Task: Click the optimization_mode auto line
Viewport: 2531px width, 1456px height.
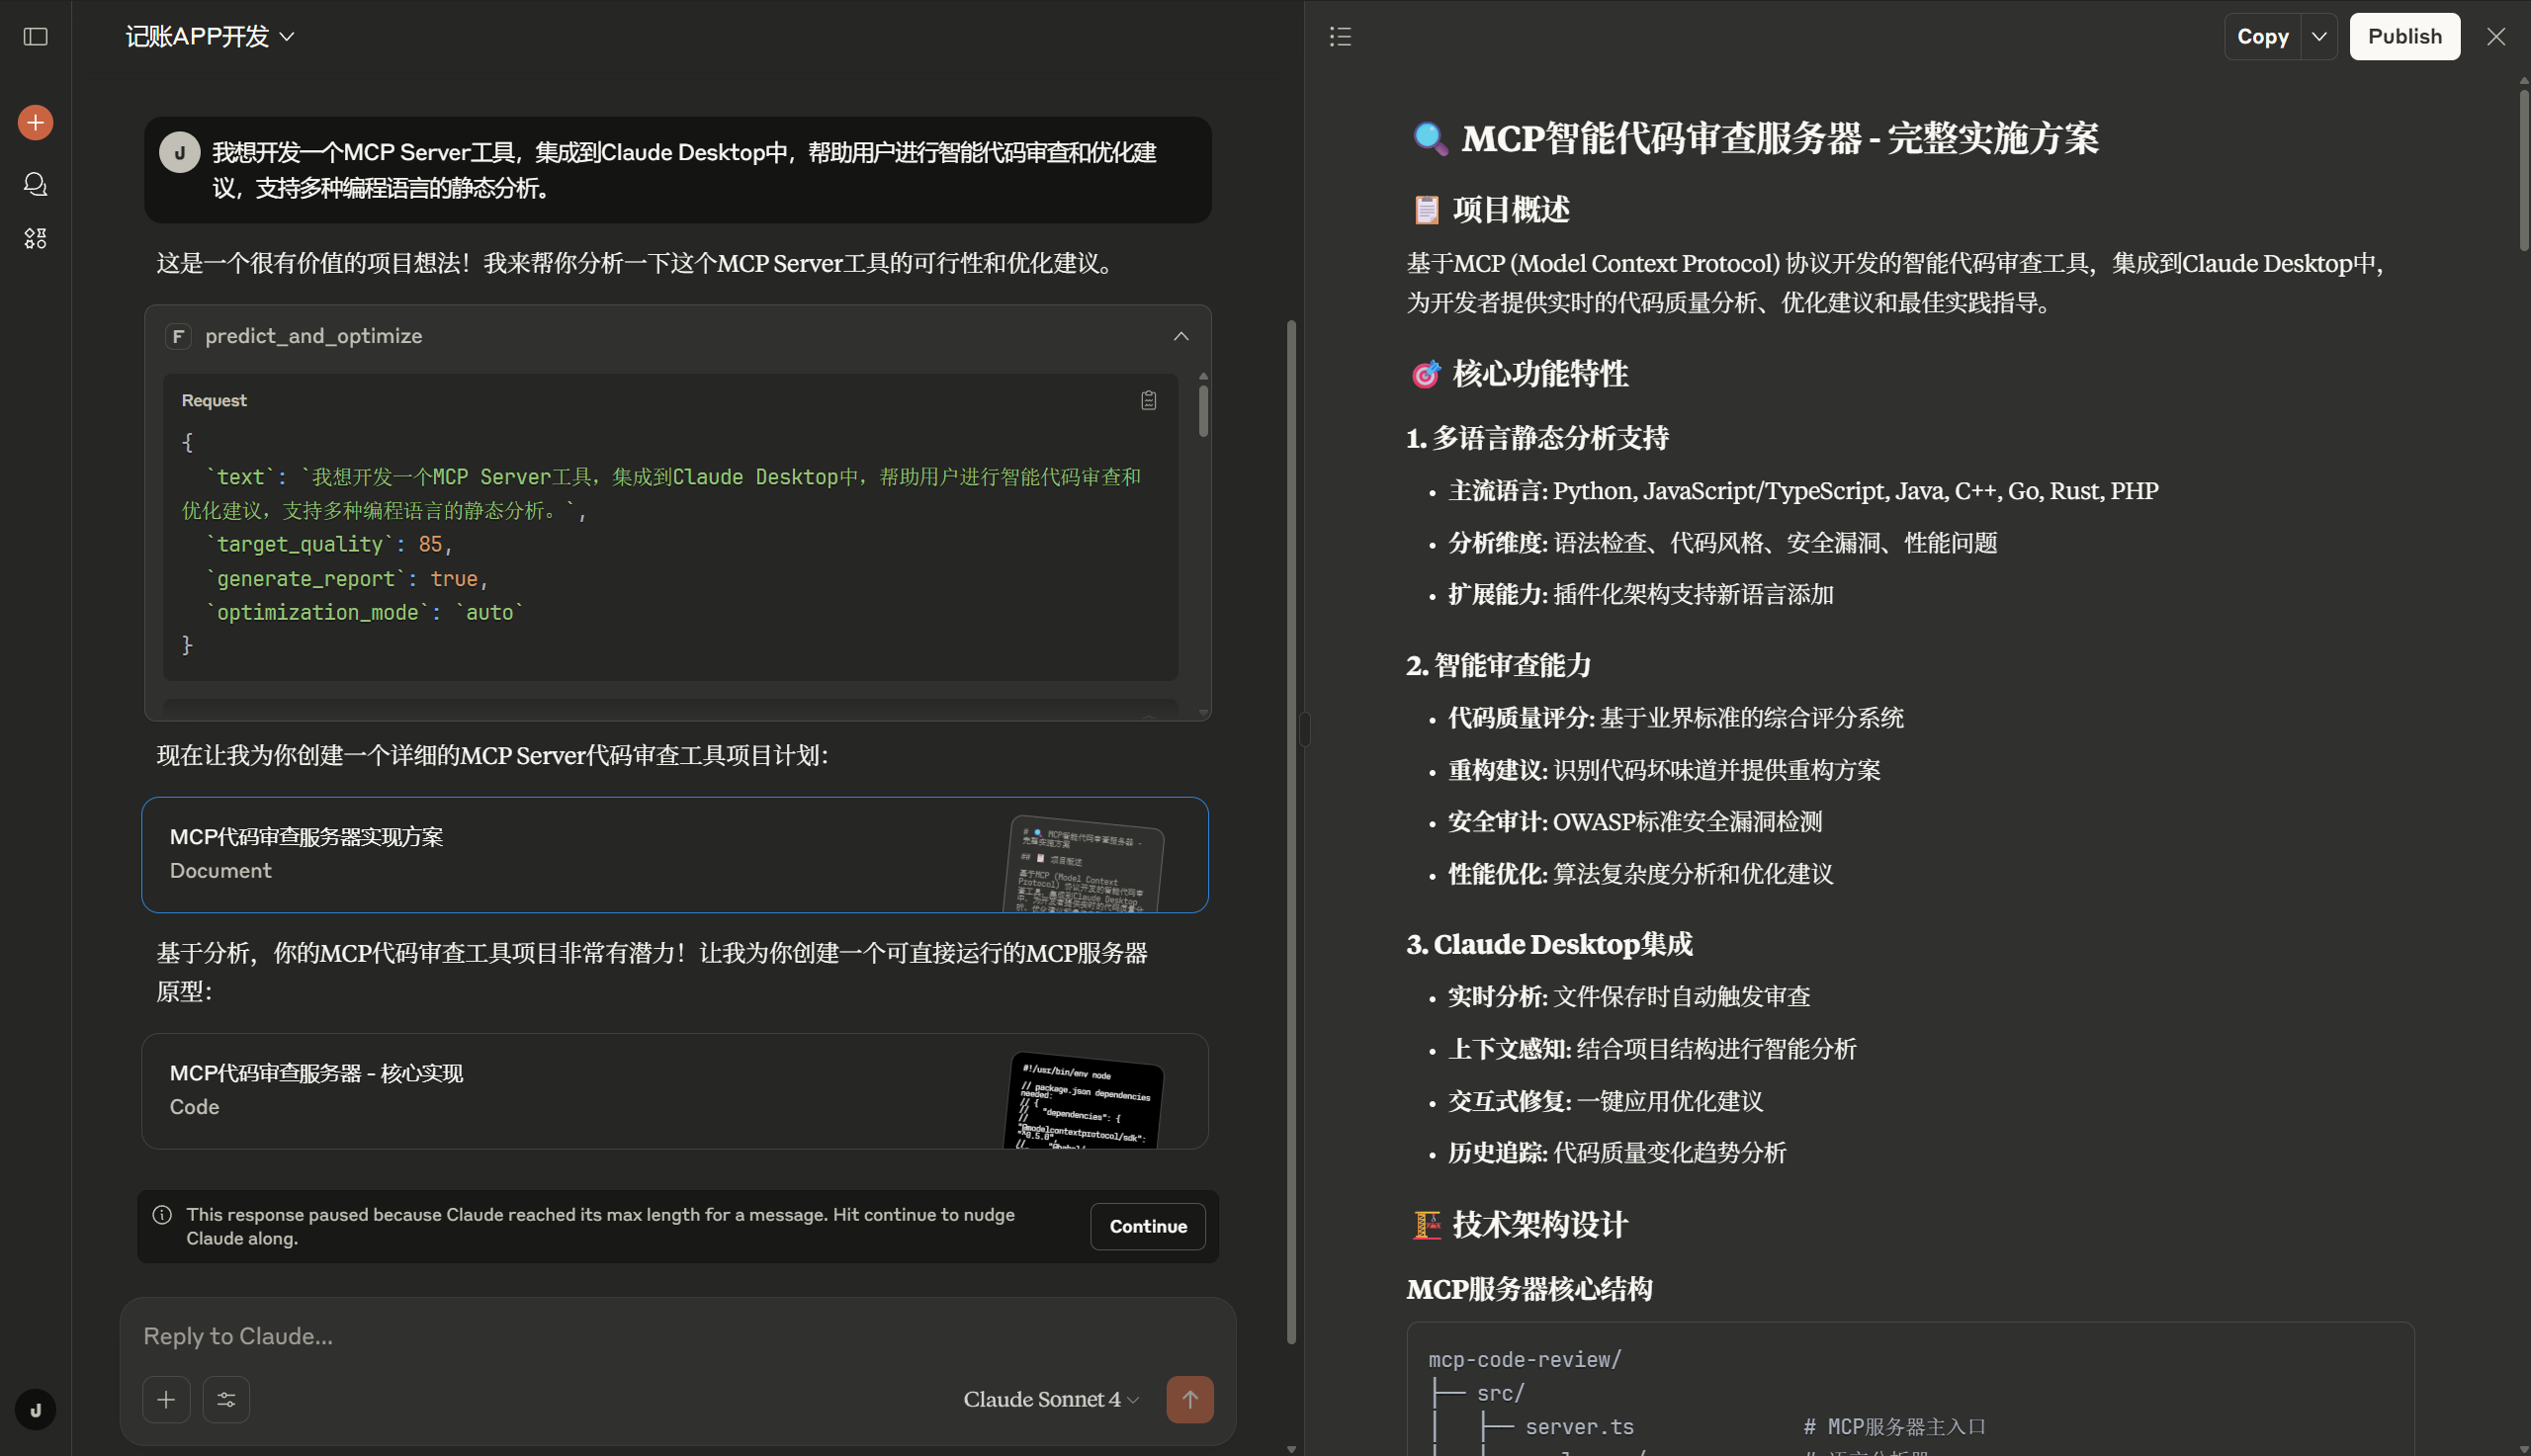Action: point(365,612)
